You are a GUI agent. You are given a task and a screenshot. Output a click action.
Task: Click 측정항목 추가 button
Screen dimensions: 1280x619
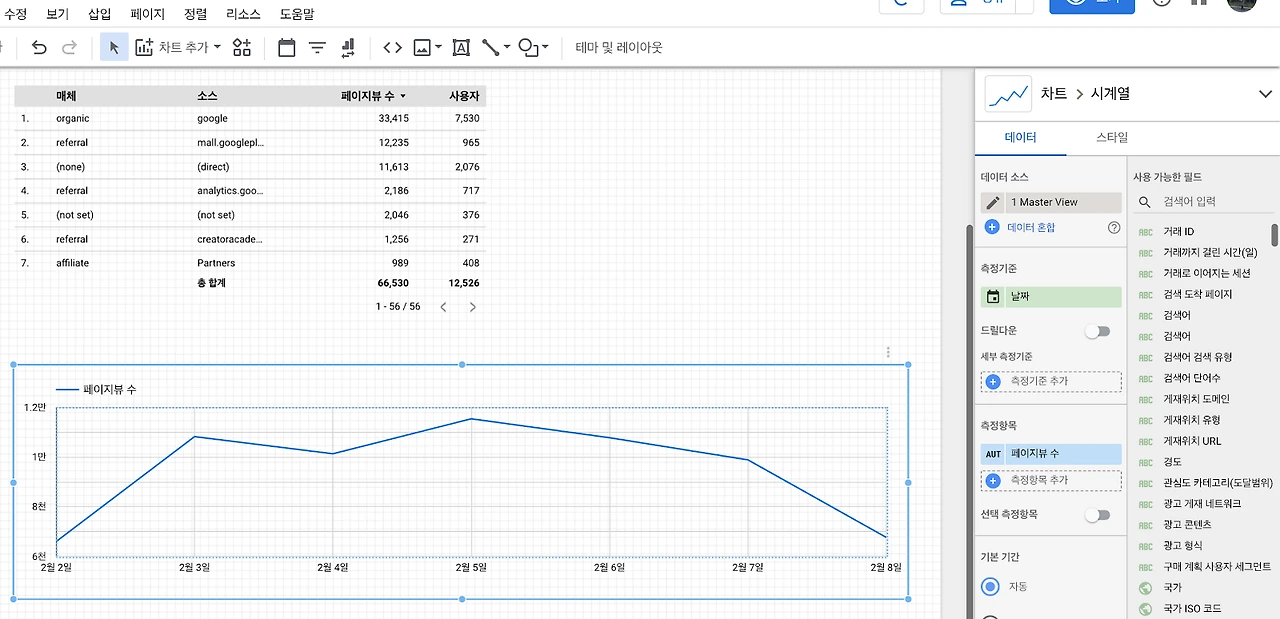pyautogui.click(x=1051, y=480)
